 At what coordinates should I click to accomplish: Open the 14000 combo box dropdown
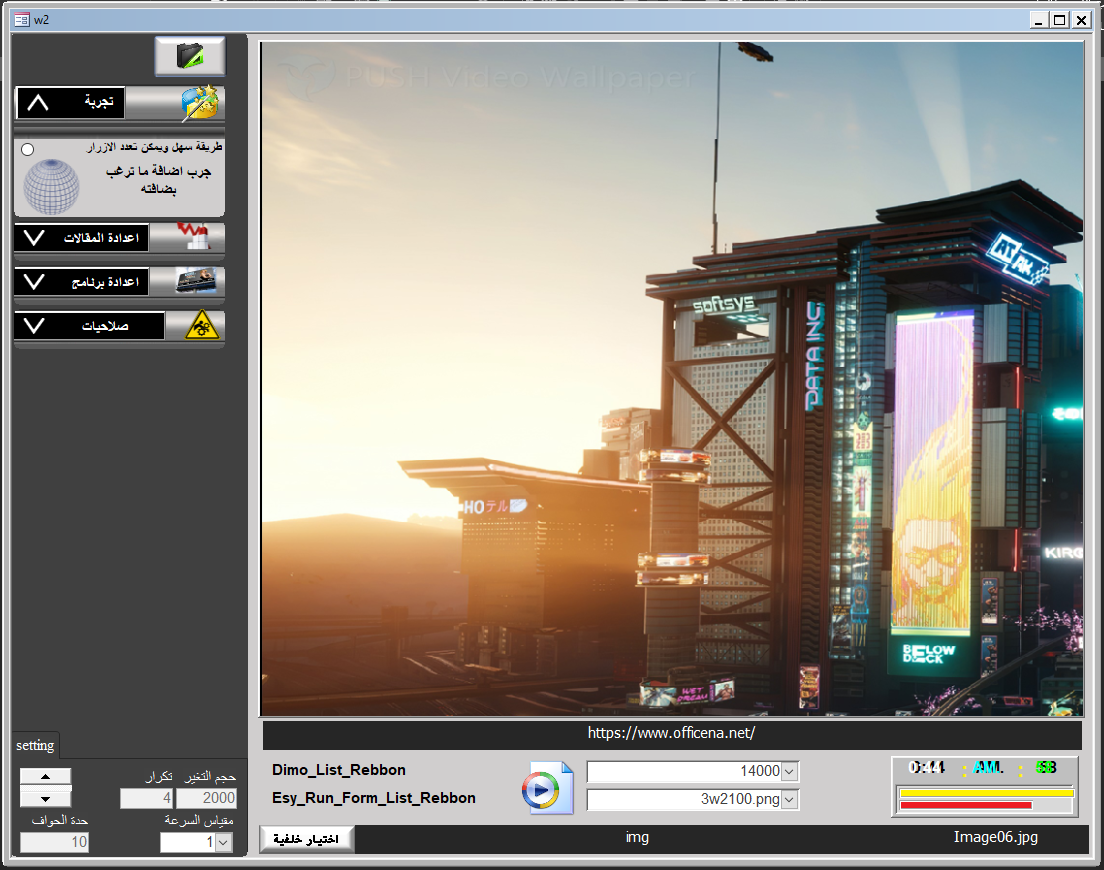(789, 771)
